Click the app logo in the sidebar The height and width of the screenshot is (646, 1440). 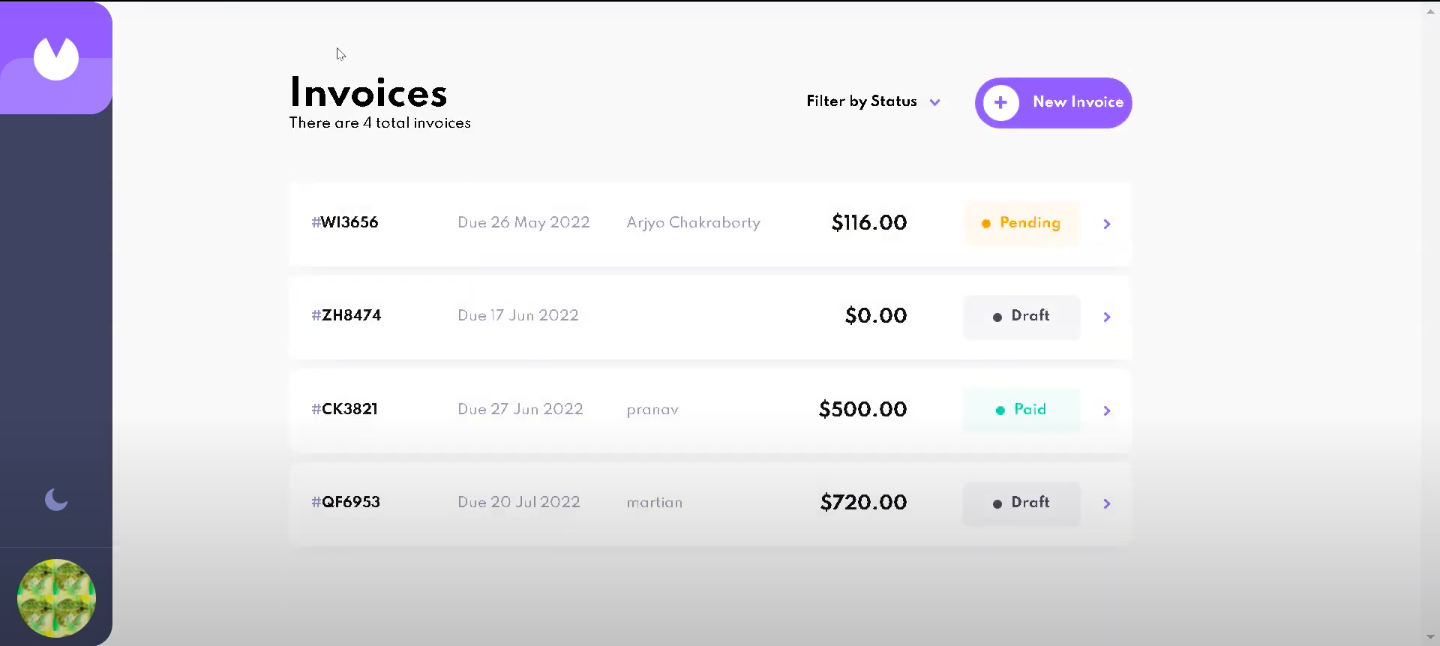point(56,58)
